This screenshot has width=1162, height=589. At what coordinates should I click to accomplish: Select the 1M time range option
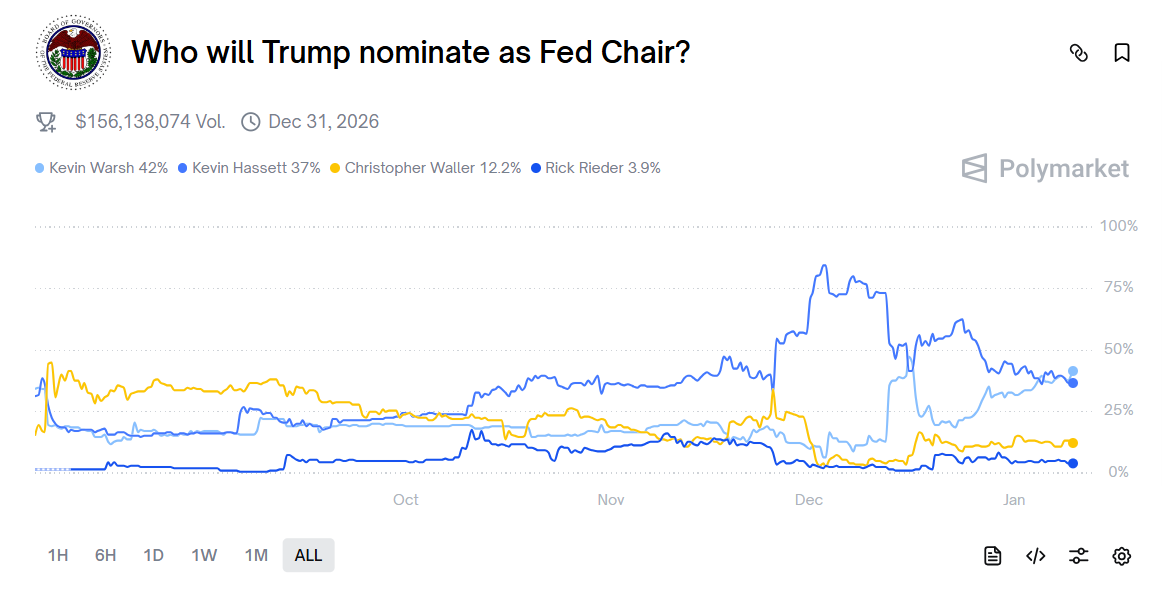255,555
